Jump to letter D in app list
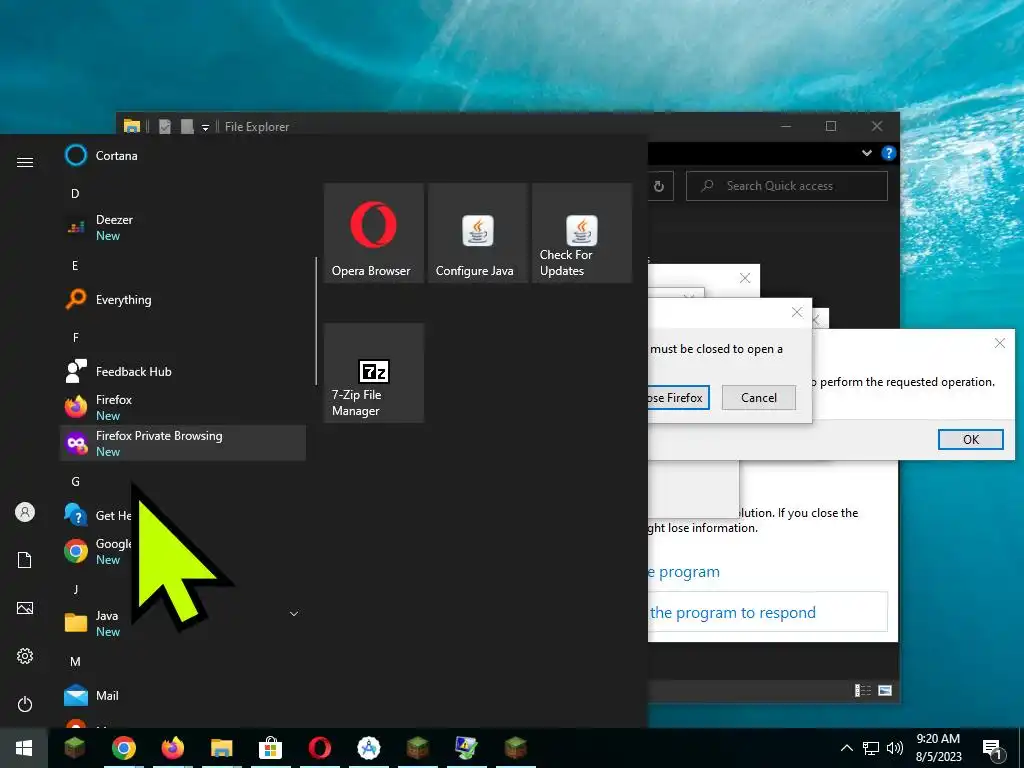This screenshot has height=768, width=1024. click(75, 193)
